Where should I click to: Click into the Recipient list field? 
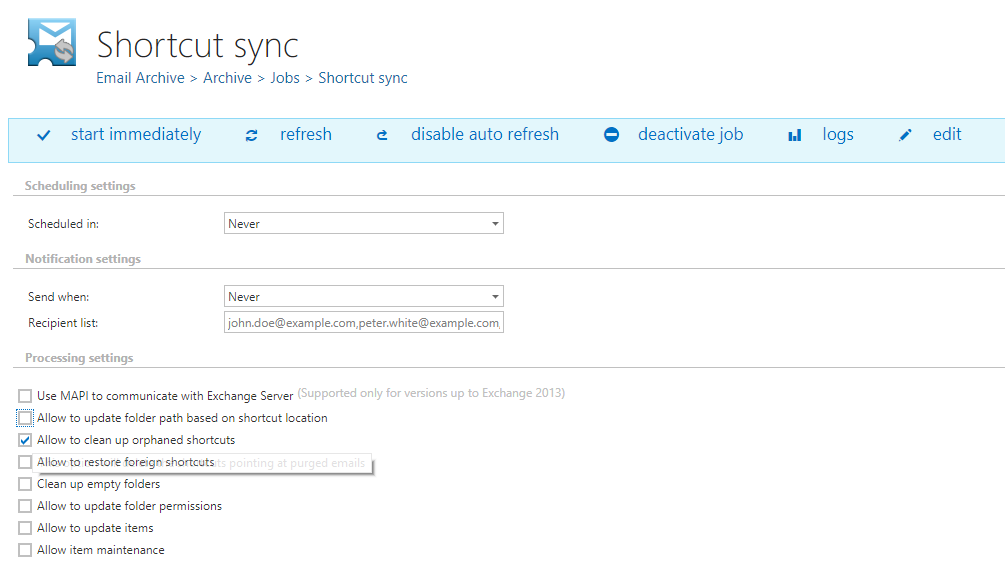pos(364,323)
